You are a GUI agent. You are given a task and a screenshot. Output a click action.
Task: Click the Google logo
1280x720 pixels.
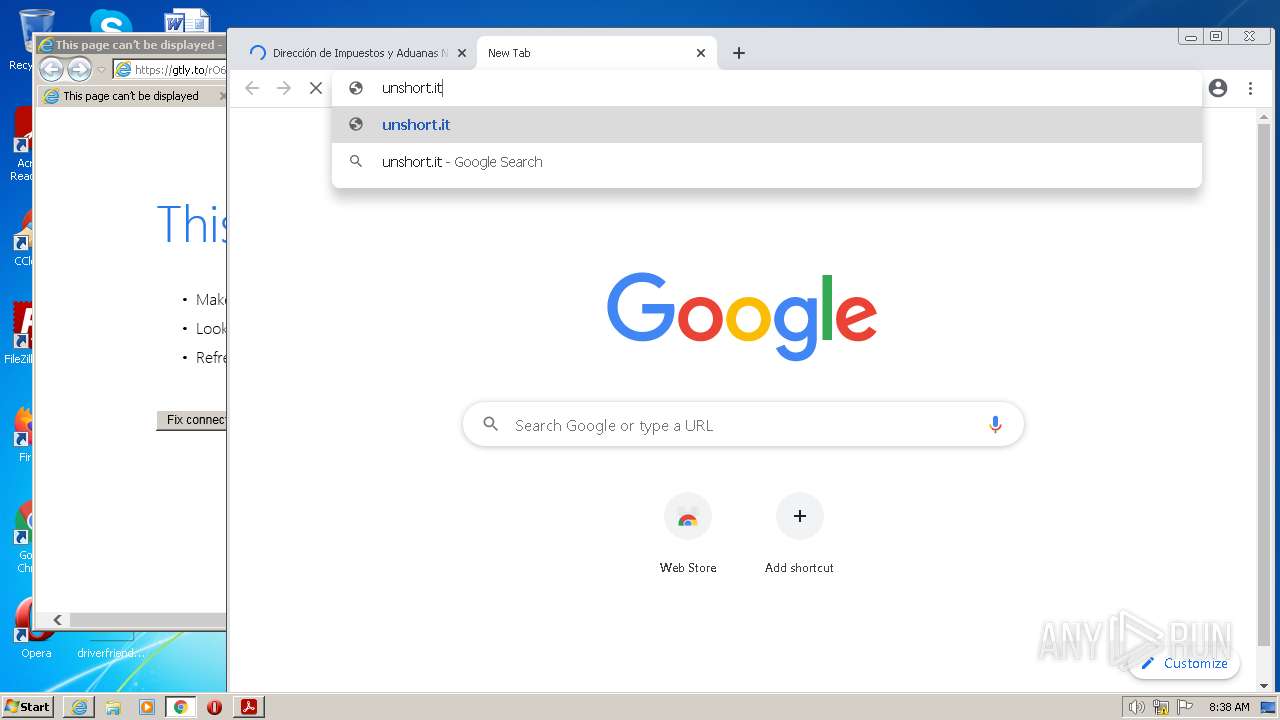click(742, 316)
